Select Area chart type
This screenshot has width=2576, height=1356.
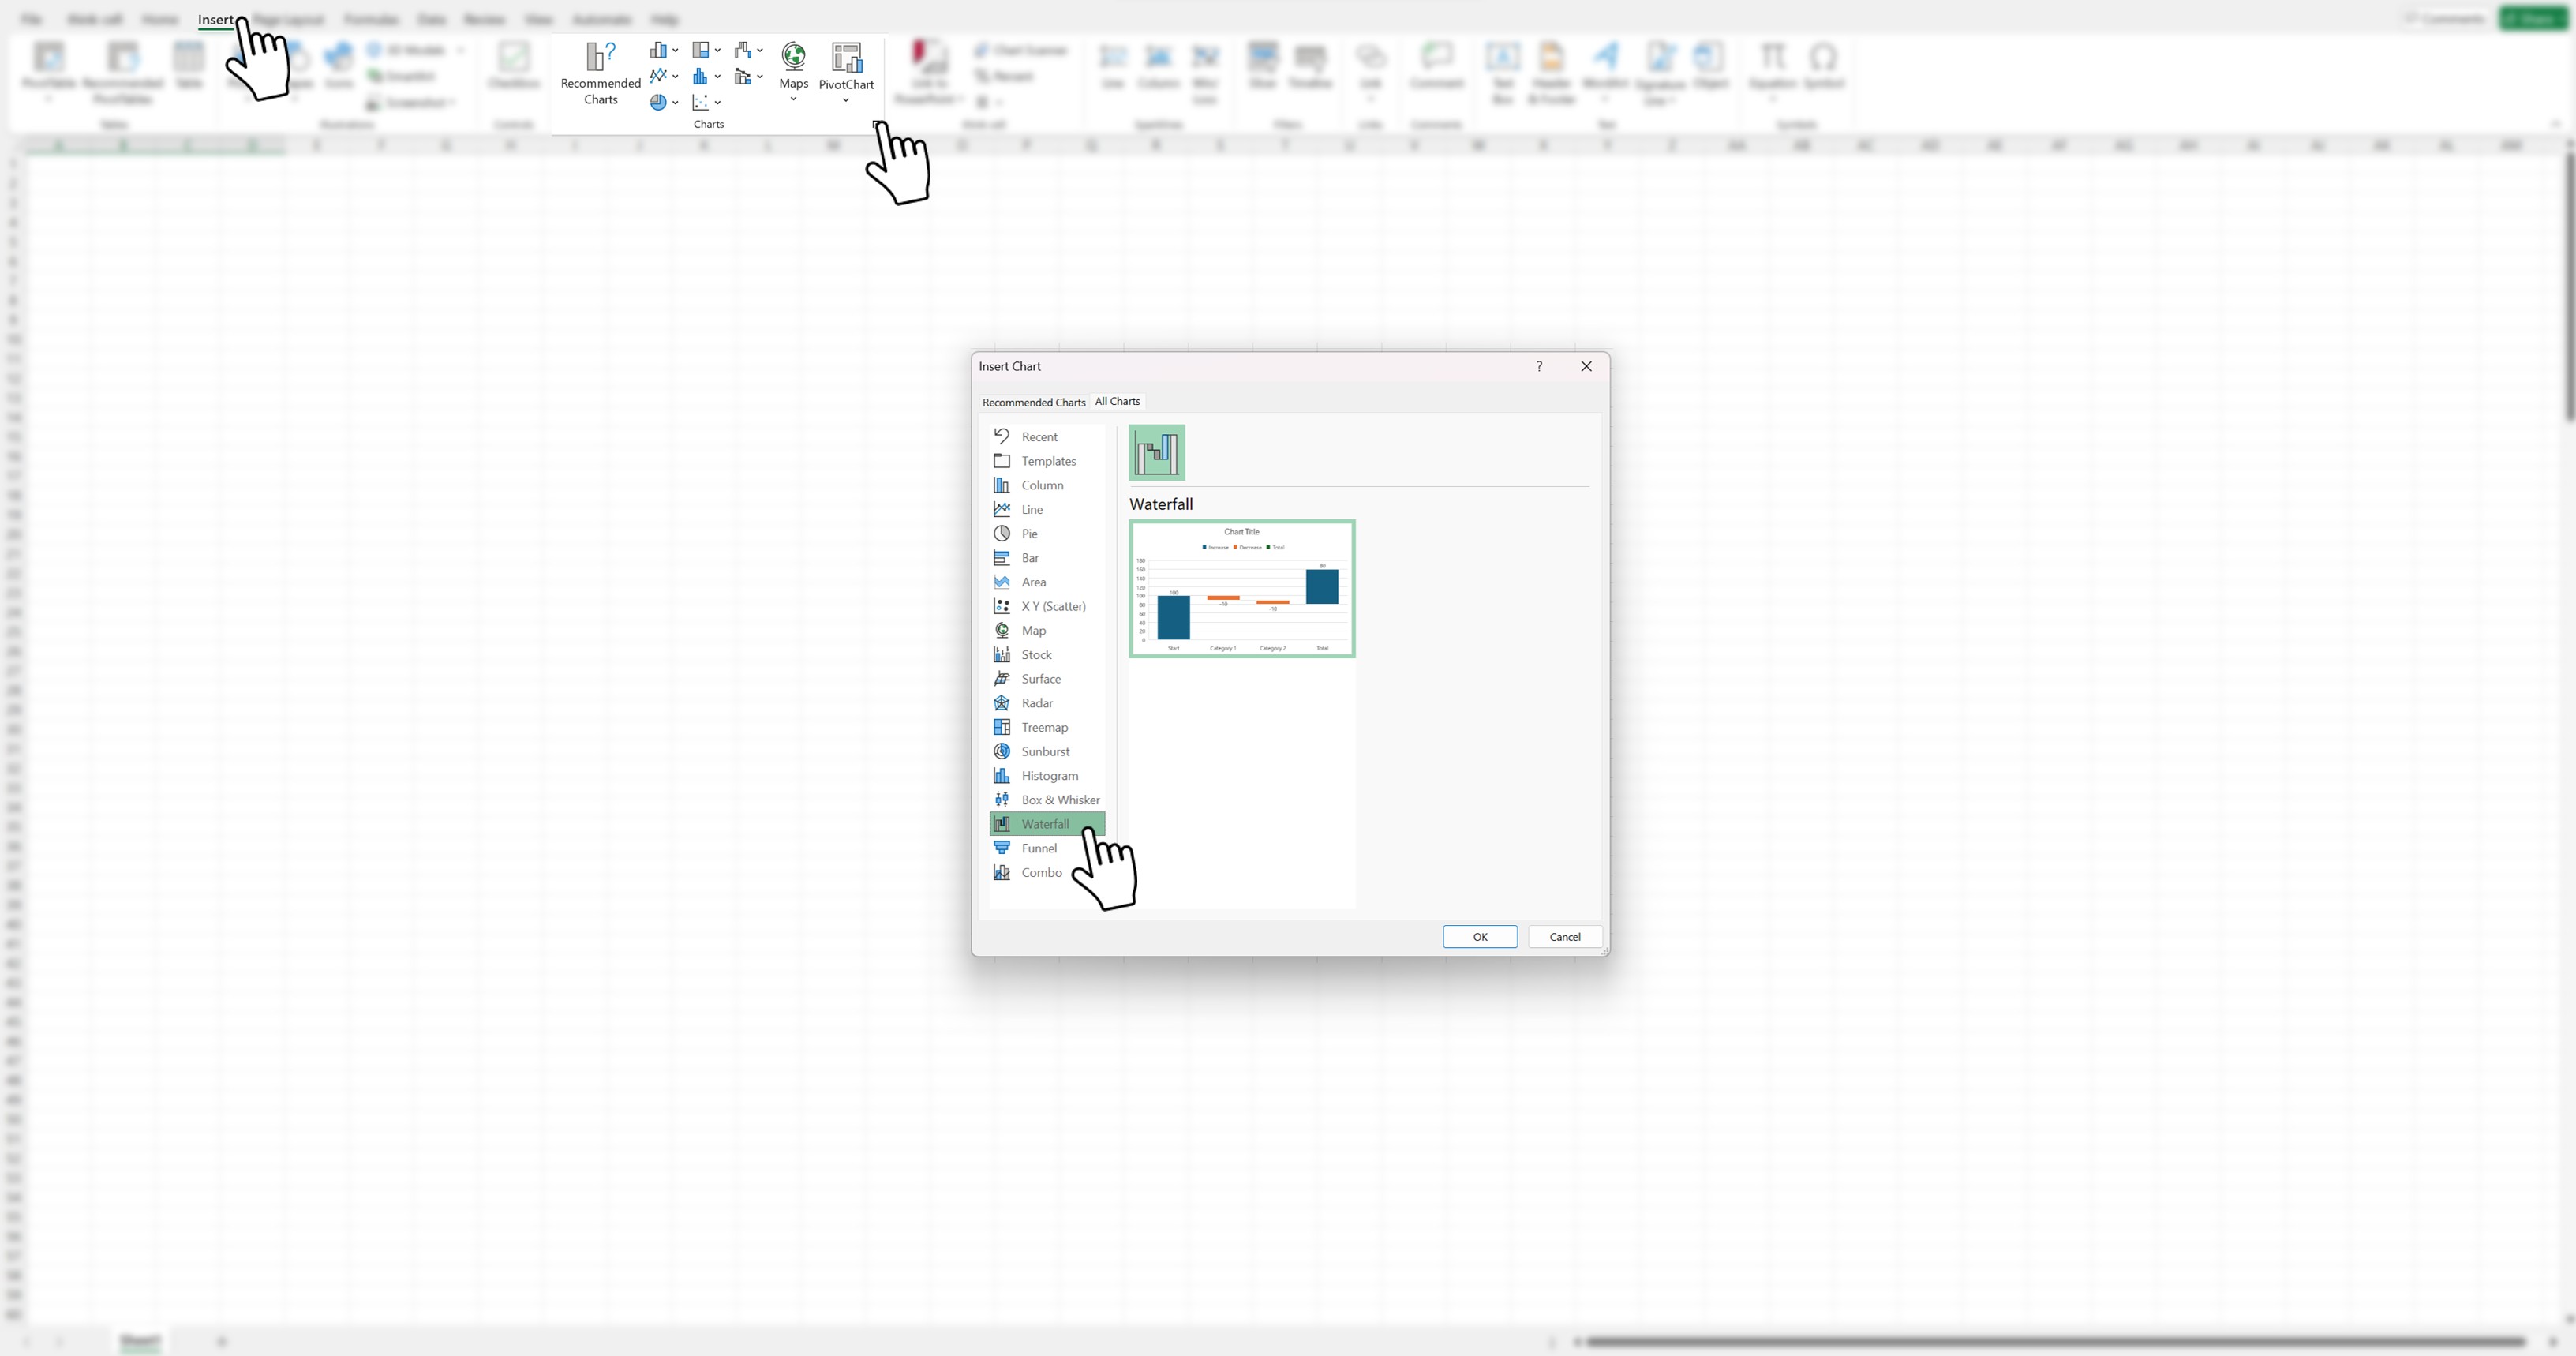point(1047,582)
